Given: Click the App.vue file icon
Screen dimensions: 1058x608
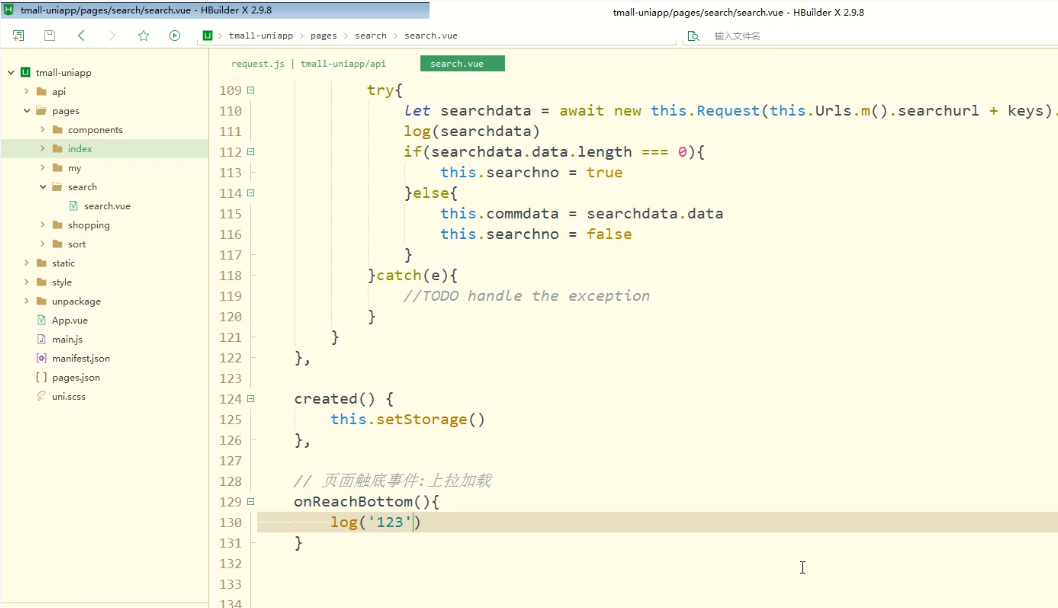Looking at the screenshot, I should pos(41,321).
